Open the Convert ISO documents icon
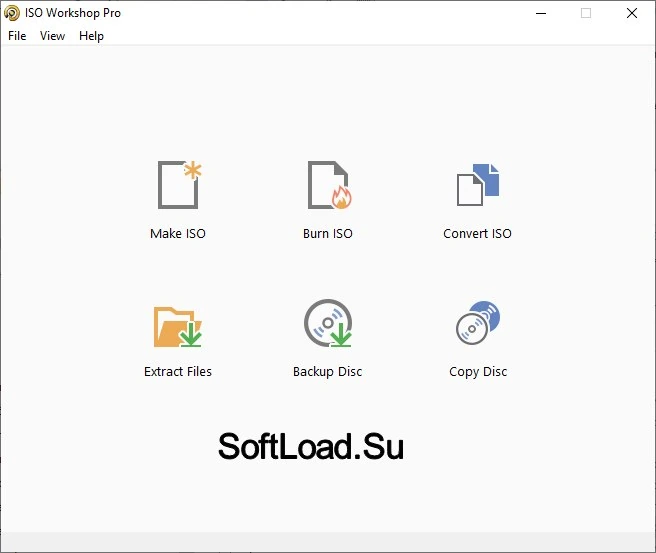The image size is (656, 553). pyautogui.click(x=478, y=184)
